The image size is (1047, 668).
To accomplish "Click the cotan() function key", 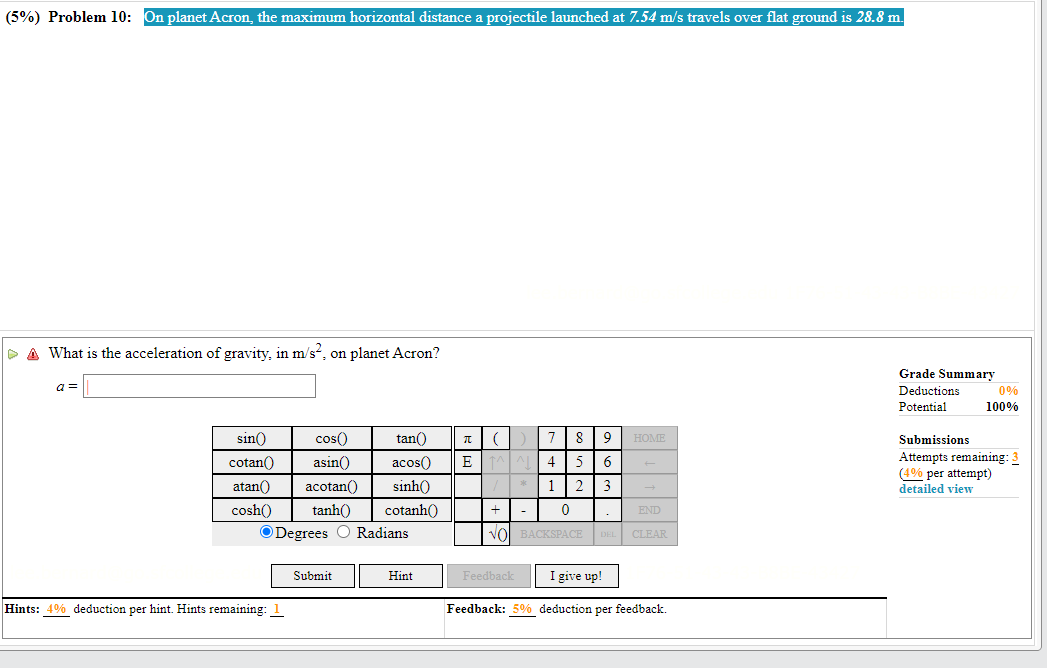I will pyautogui.click(x=252, y=462).
